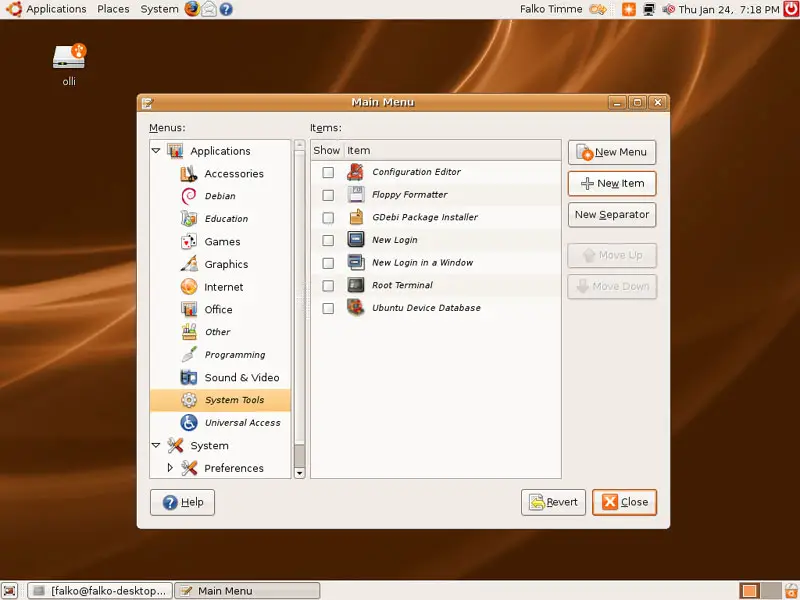Select the GDebi Package Installer icon
The height and width of the screenshot is (600, 800).
pos(355,217)
